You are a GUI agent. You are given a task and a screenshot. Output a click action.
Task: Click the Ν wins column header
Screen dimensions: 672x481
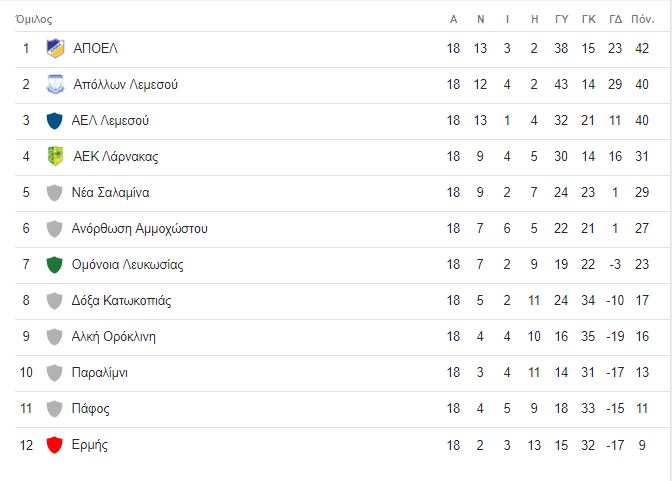pyautogui.click(x=480, y=19)
